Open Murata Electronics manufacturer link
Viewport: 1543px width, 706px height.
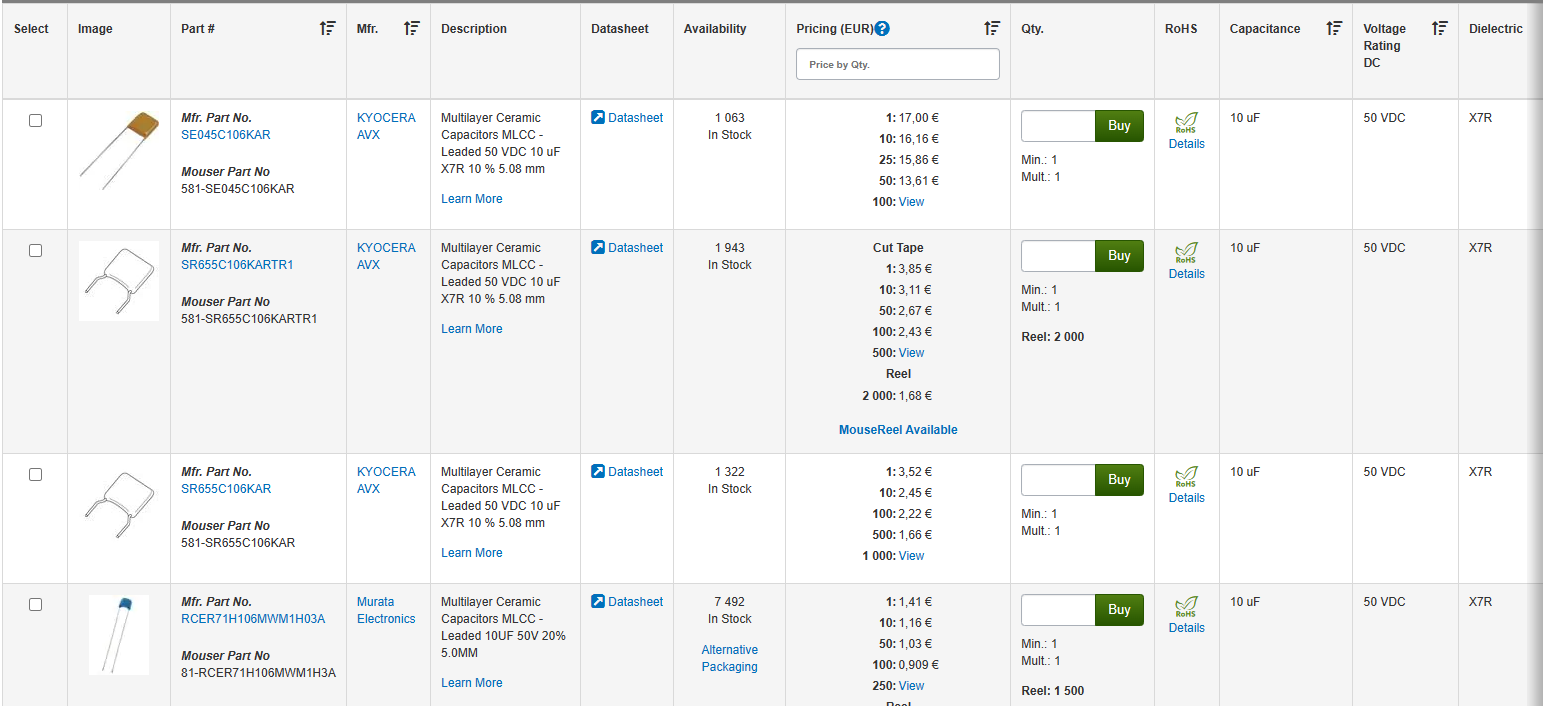pyautogui.click(x=386, y=610)
